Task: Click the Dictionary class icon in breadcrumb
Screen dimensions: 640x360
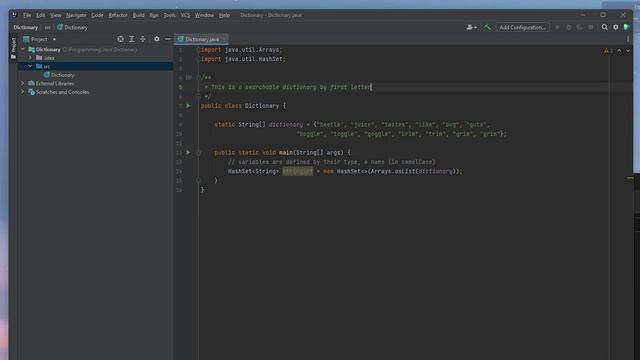Action: coord(60,27)
